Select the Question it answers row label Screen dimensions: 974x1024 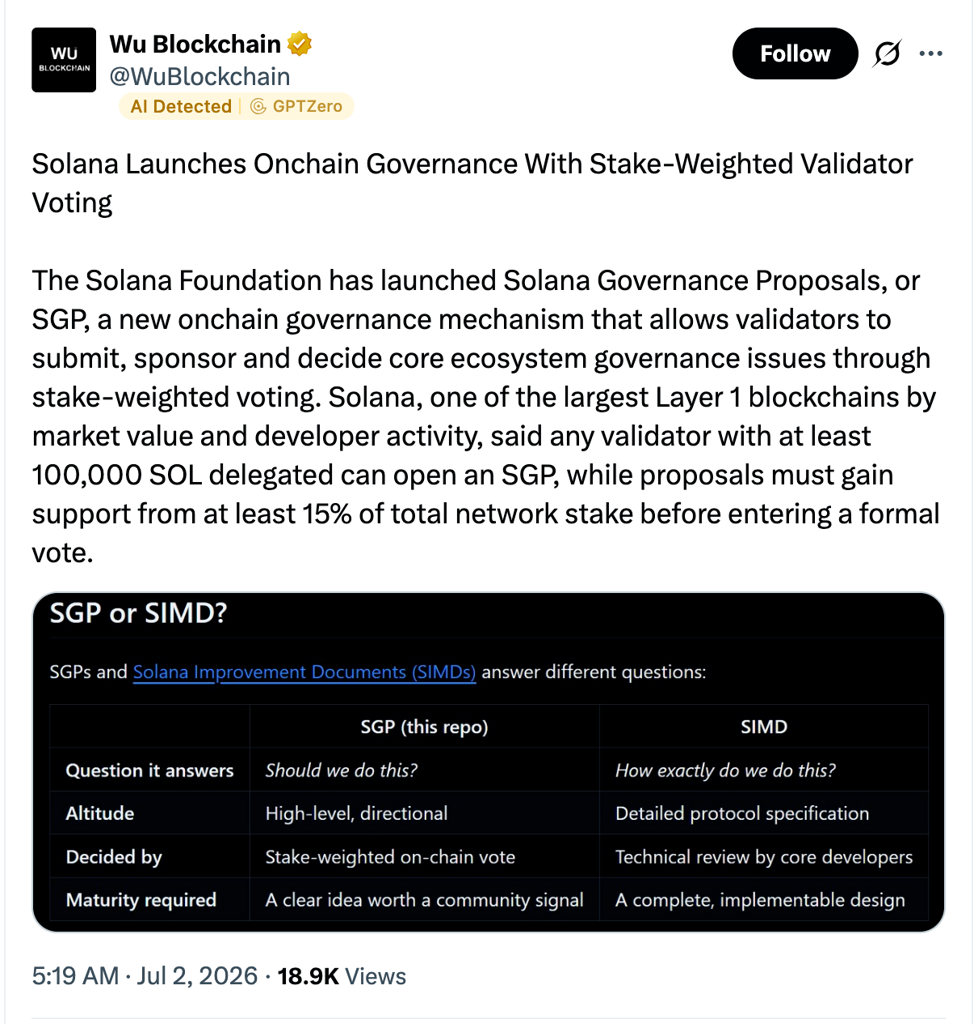tap(150, 771)
